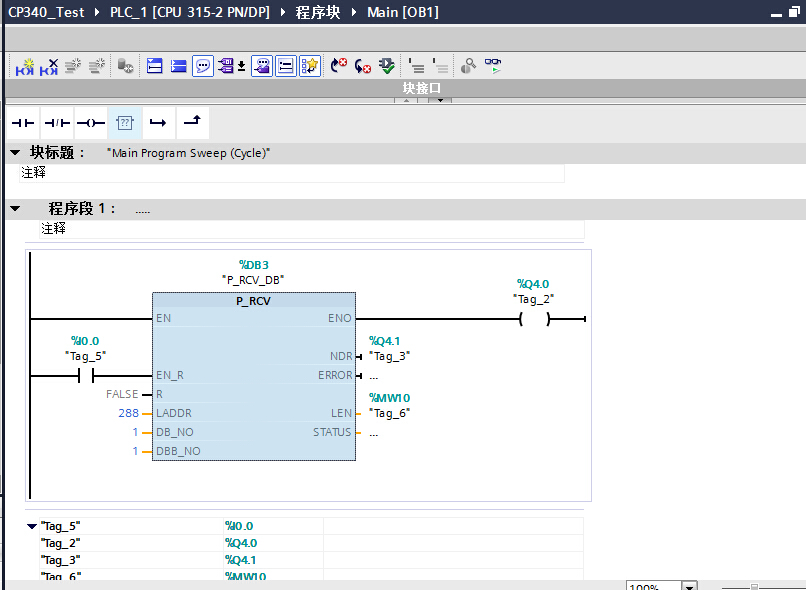Click the 块接口 block interface bar

(x=422, y=88)
